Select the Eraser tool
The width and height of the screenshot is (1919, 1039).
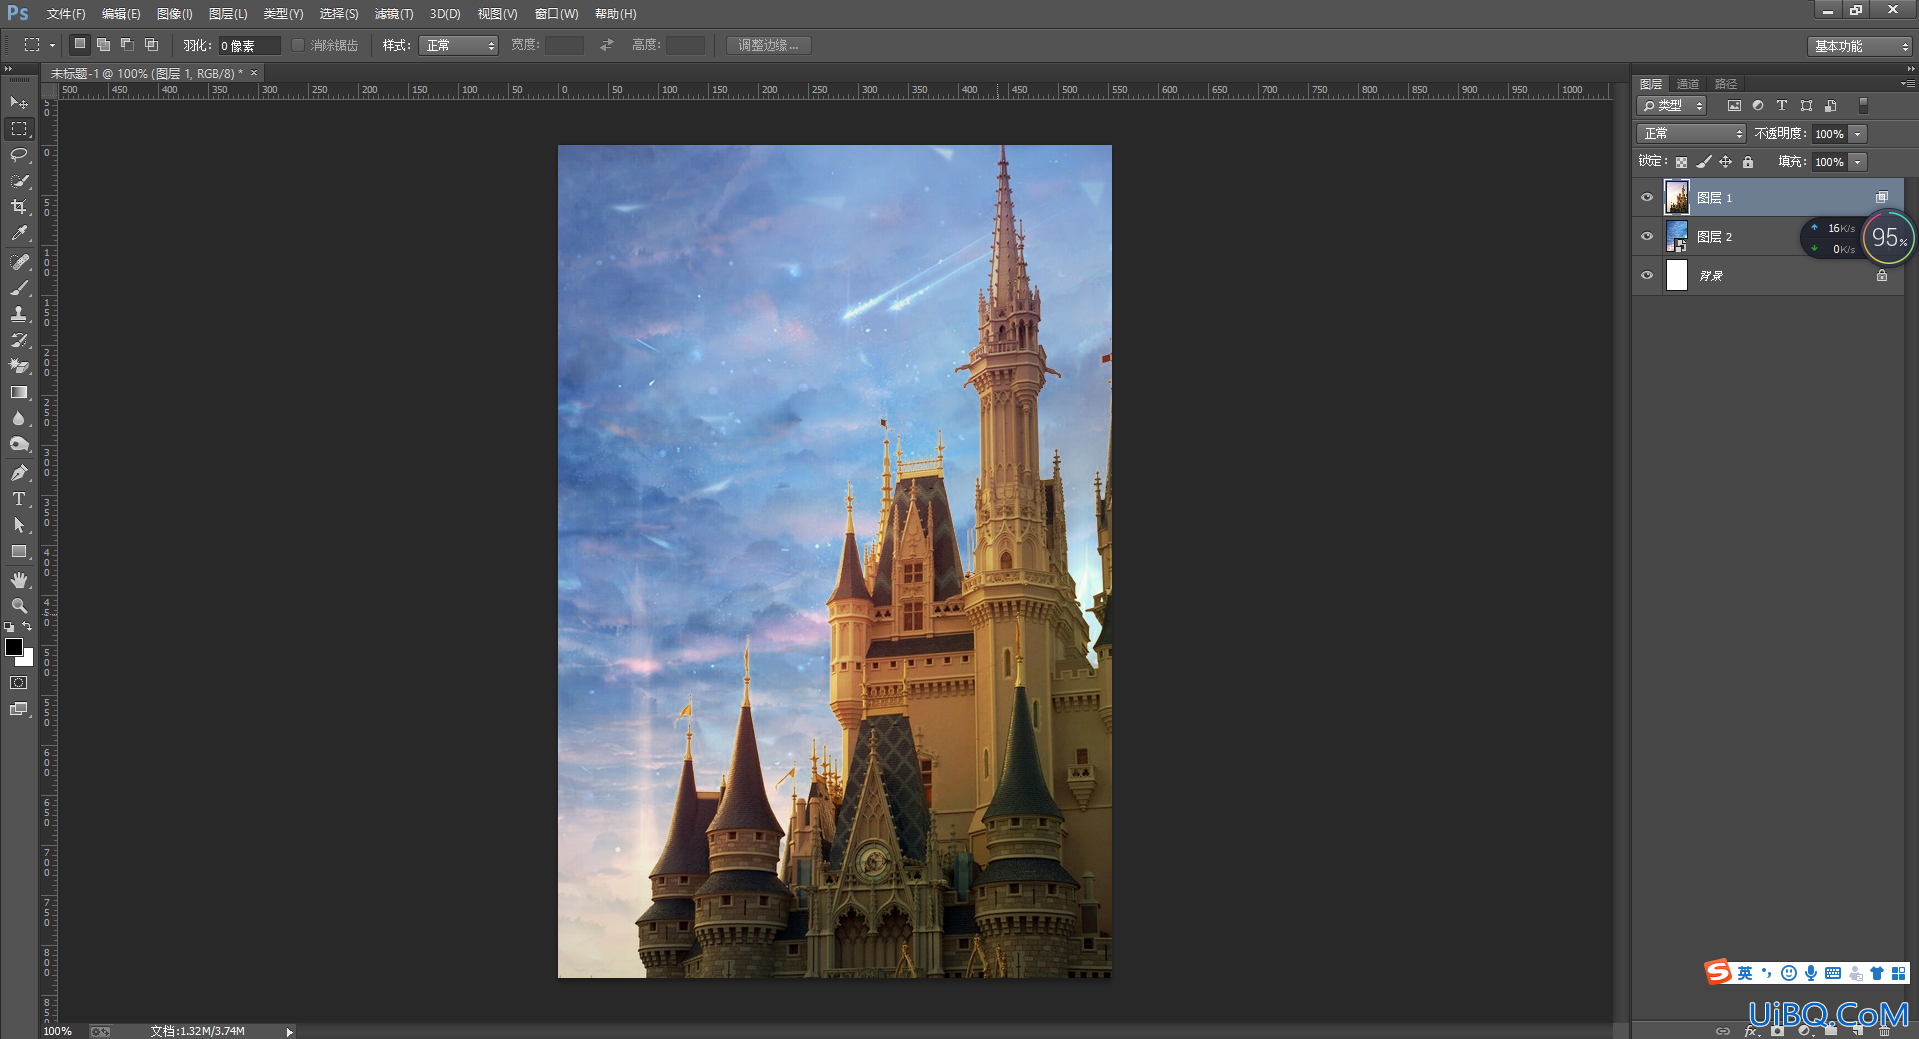pos(19,366)
